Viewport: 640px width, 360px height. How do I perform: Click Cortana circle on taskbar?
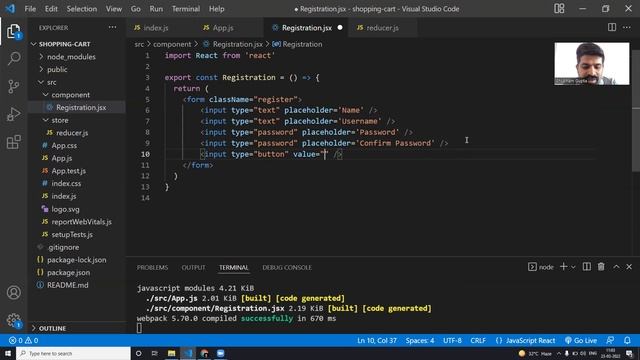click(138, 353)
